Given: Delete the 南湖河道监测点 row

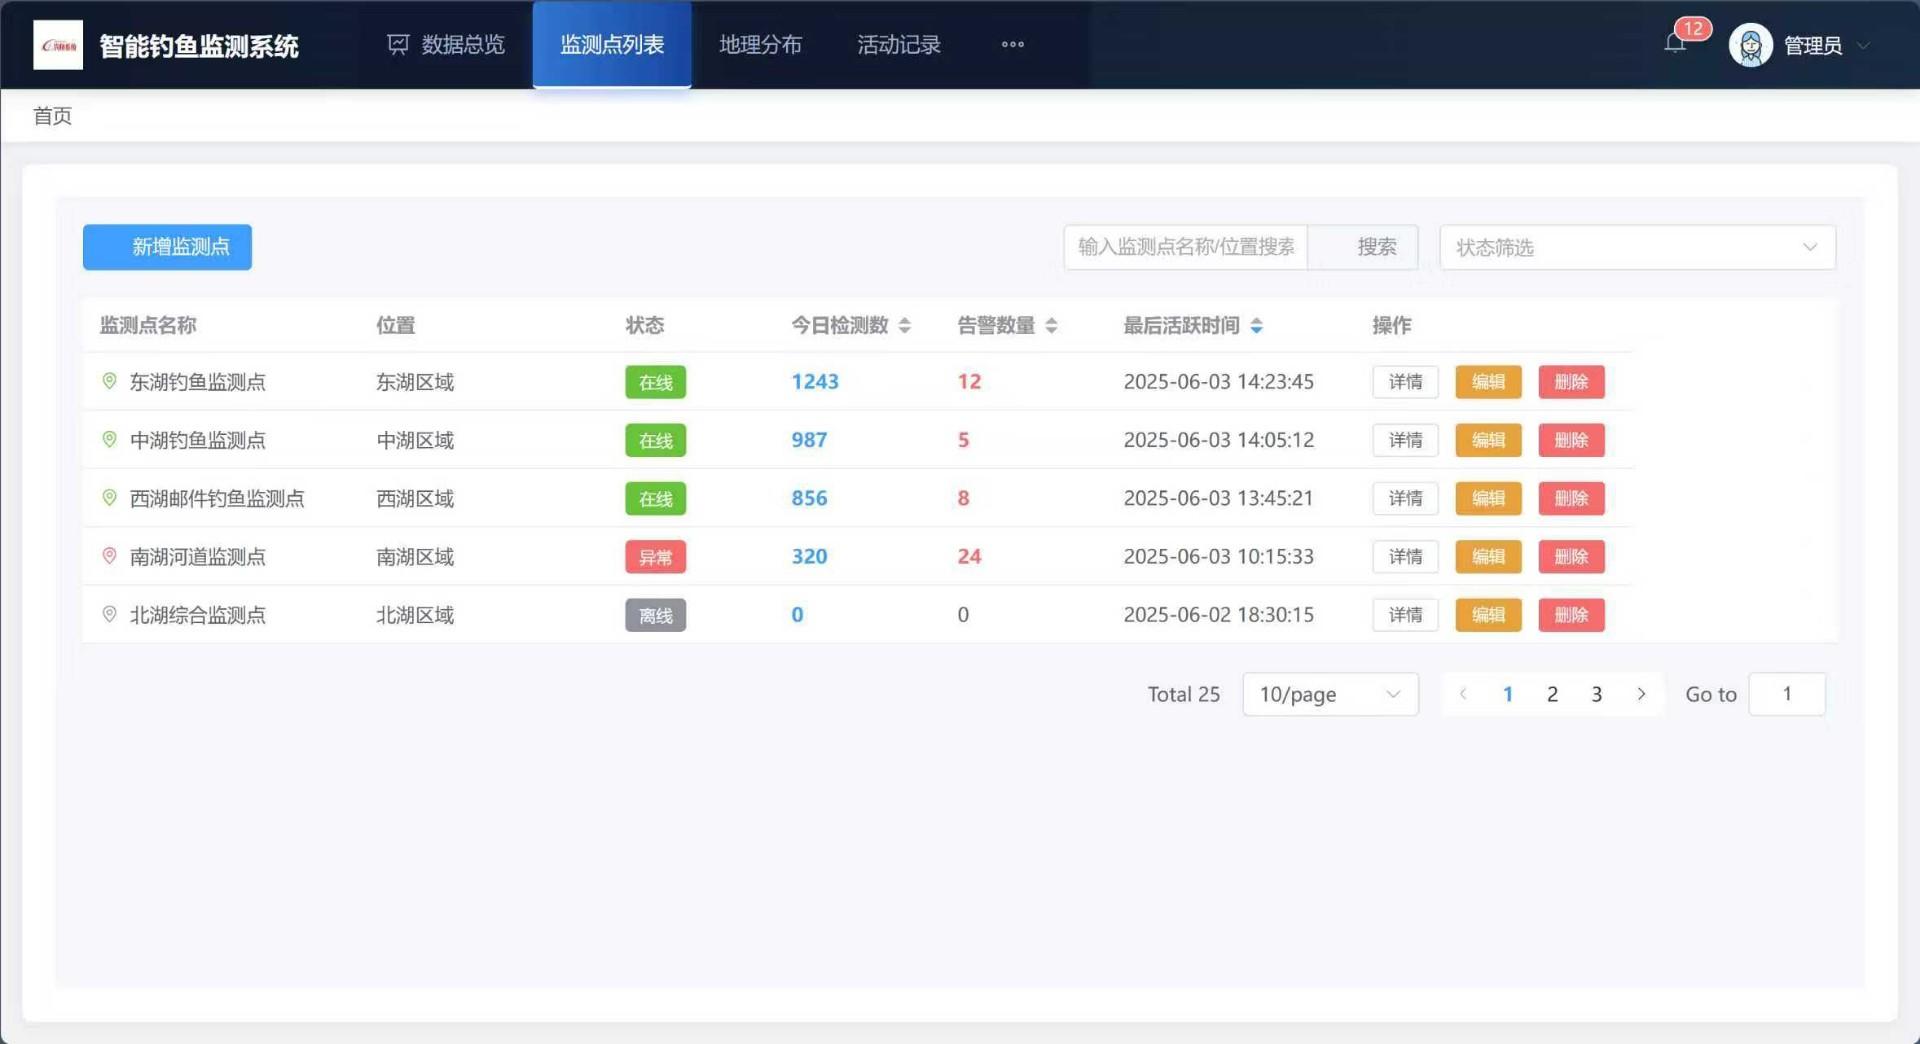Looking at the screenshot, I should [1571, 557].
